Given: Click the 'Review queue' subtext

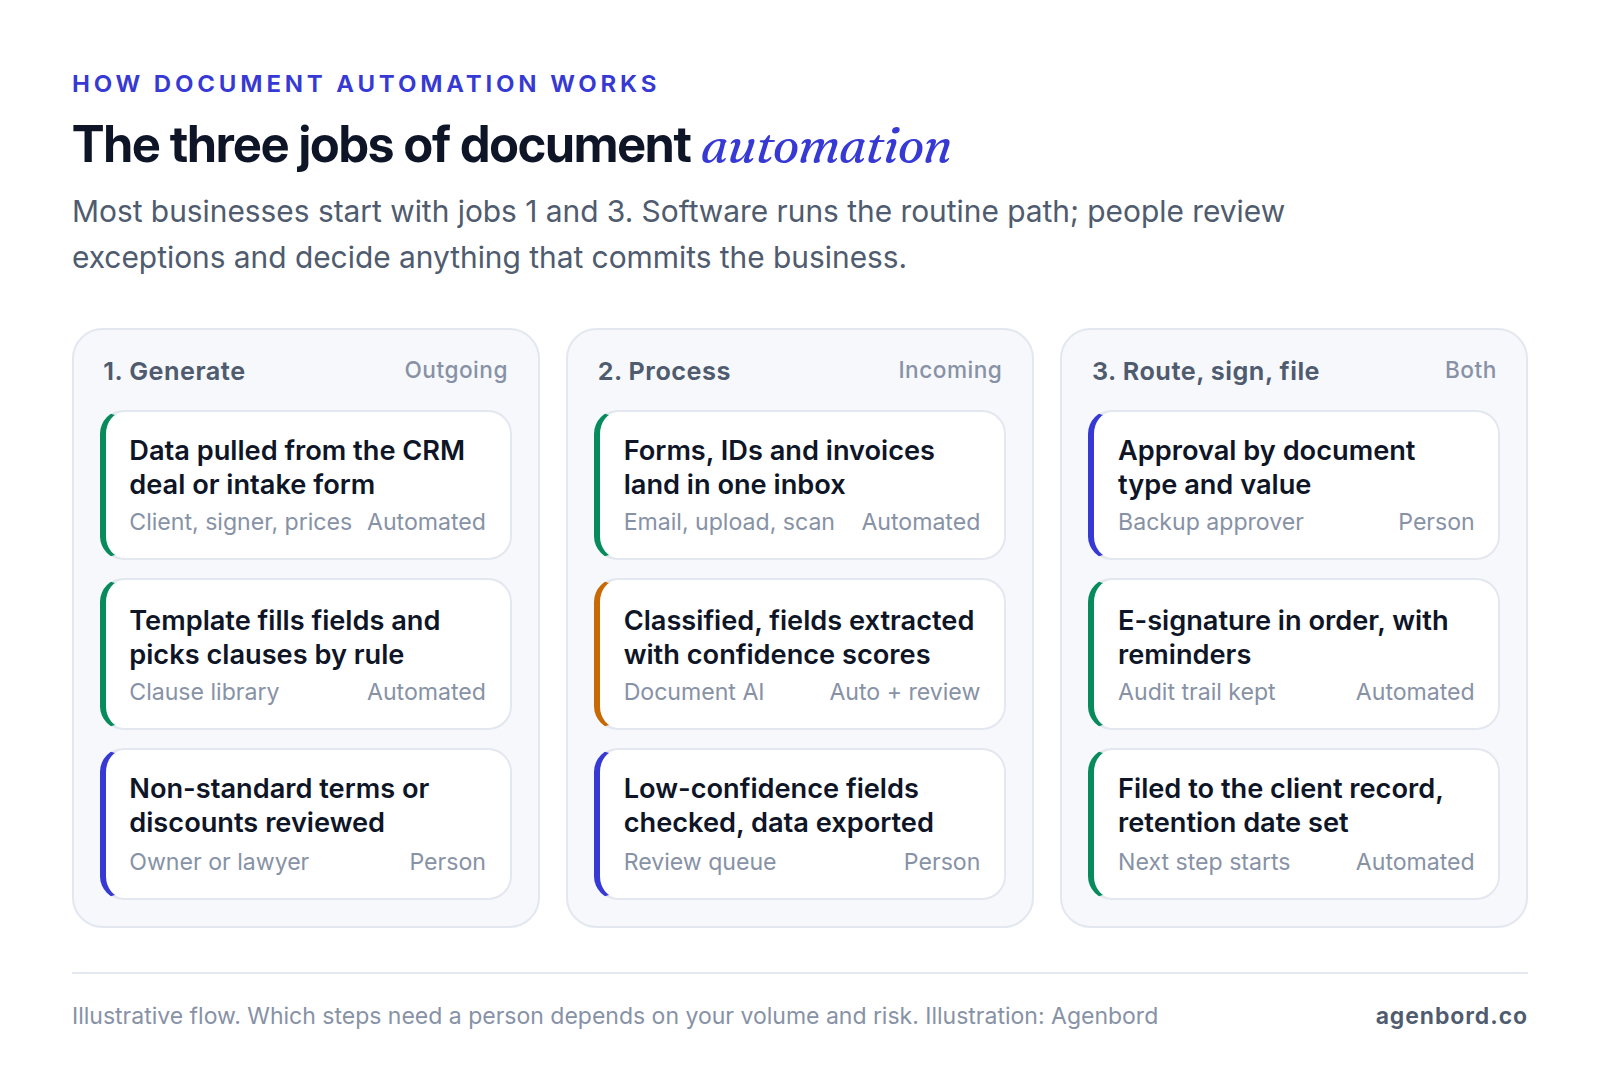Looking at the screenshot, I should (x=700, y=862).
